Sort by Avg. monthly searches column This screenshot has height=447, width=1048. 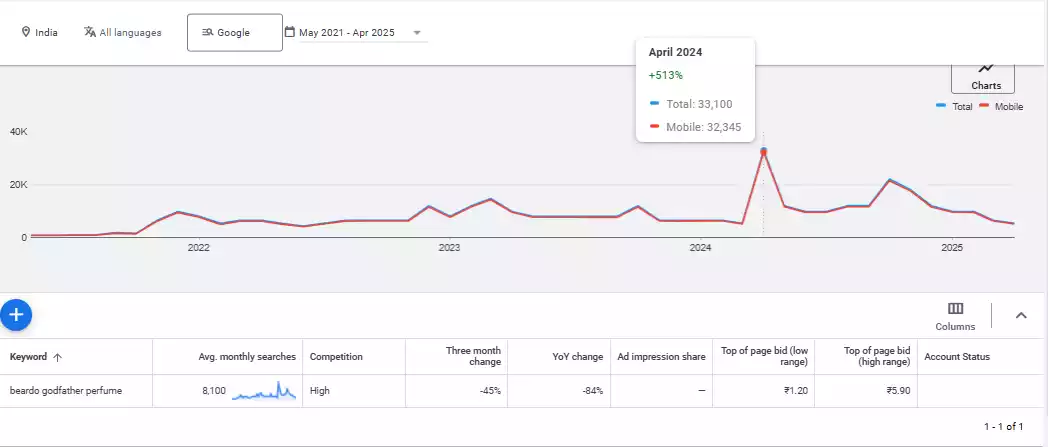coord(247,357)
